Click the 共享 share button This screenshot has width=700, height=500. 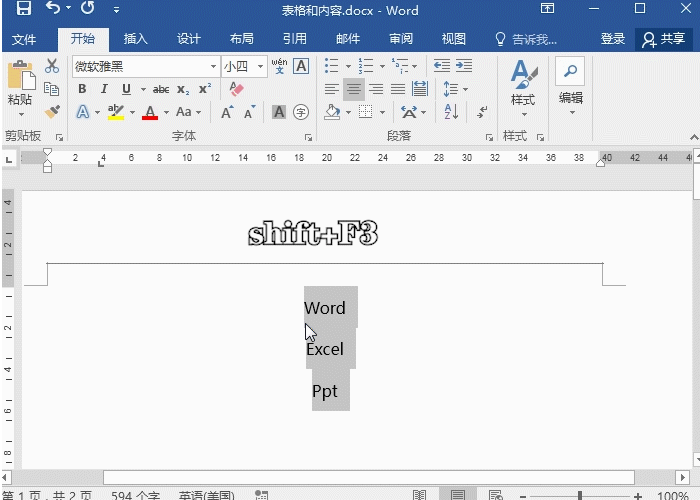[664, 39]
